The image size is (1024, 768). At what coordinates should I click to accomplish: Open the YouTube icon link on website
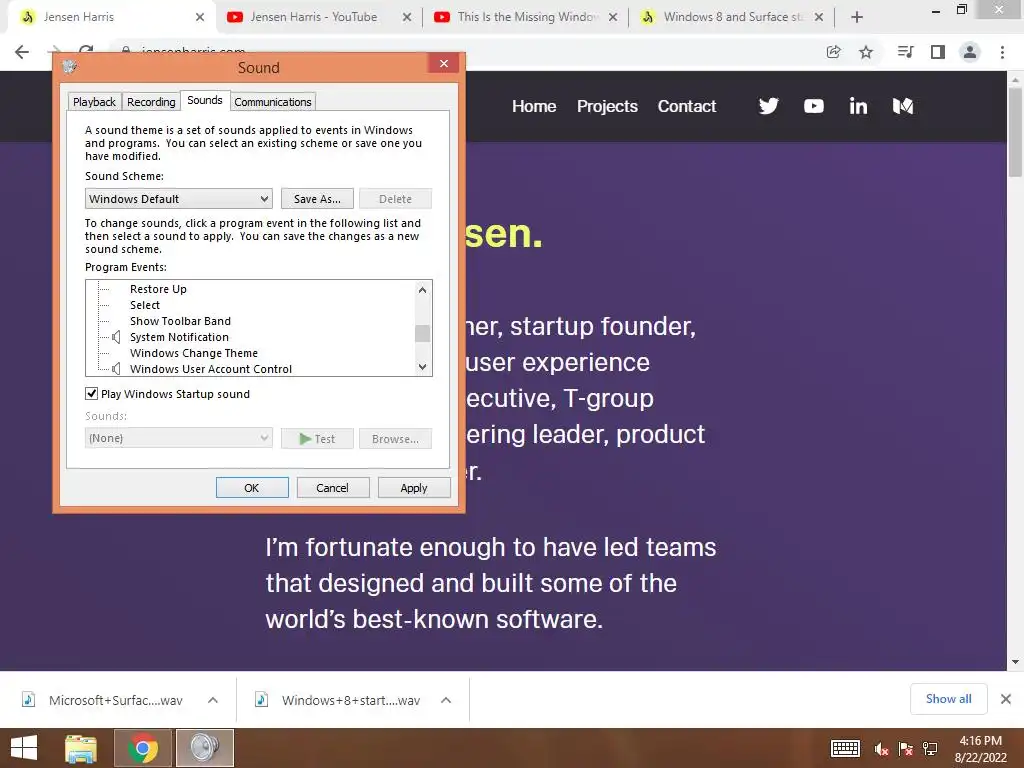pos(814,106)
